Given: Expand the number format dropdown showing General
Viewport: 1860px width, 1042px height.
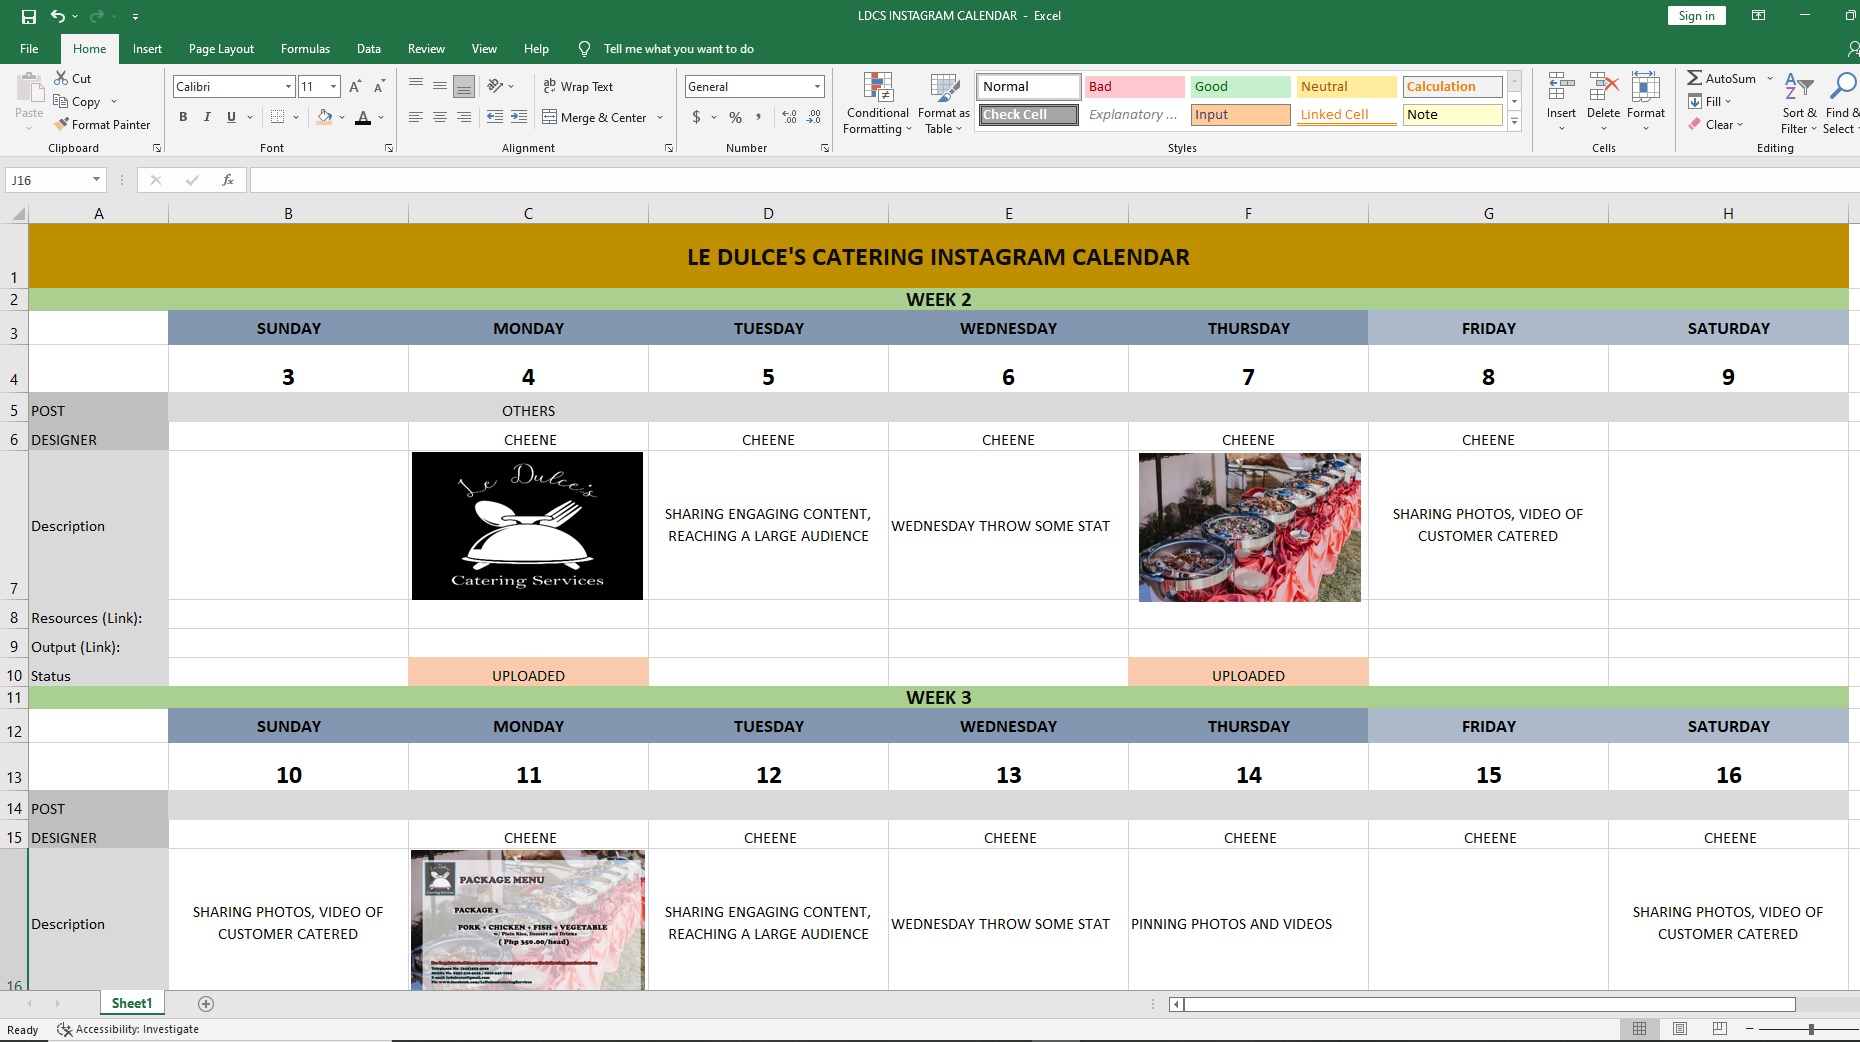Looking at the screenshot, I should pos(817,87).
